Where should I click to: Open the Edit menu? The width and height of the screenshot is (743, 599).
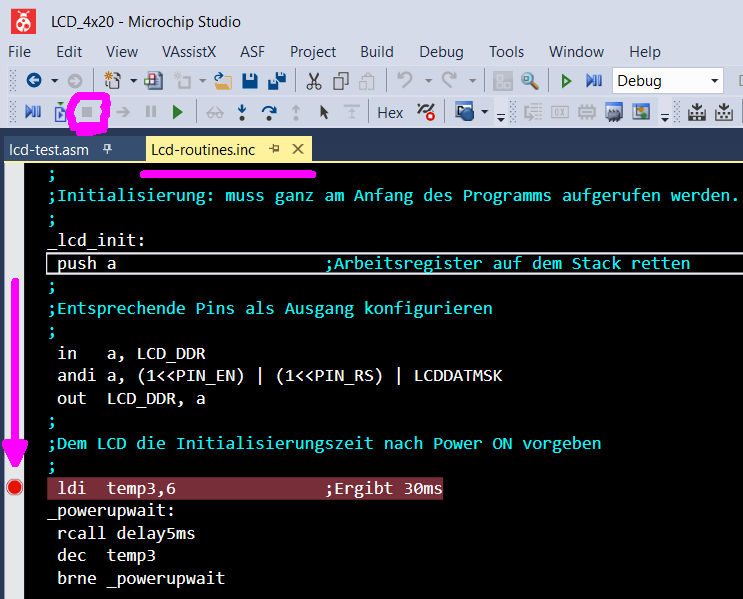tap(69, 52)
